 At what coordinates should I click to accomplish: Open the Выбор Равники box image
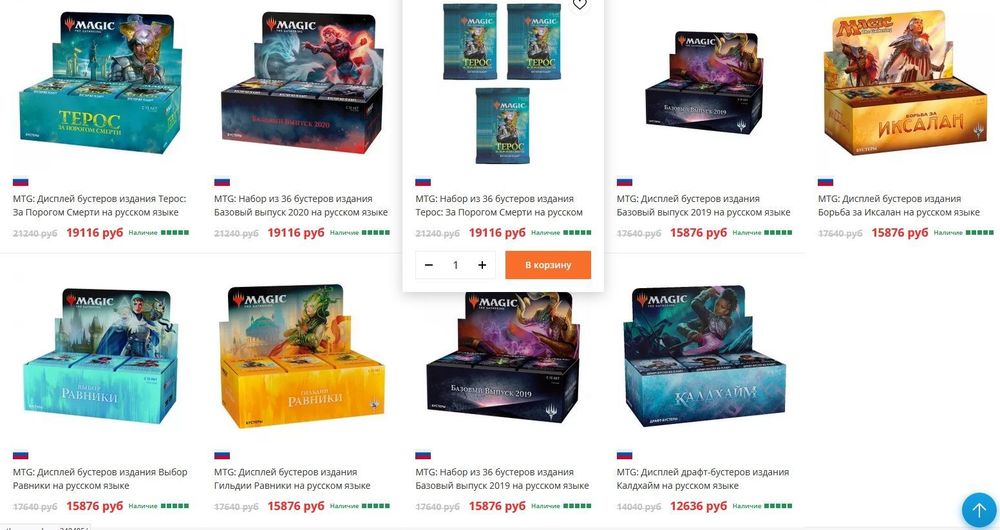(x=100, y=356)
